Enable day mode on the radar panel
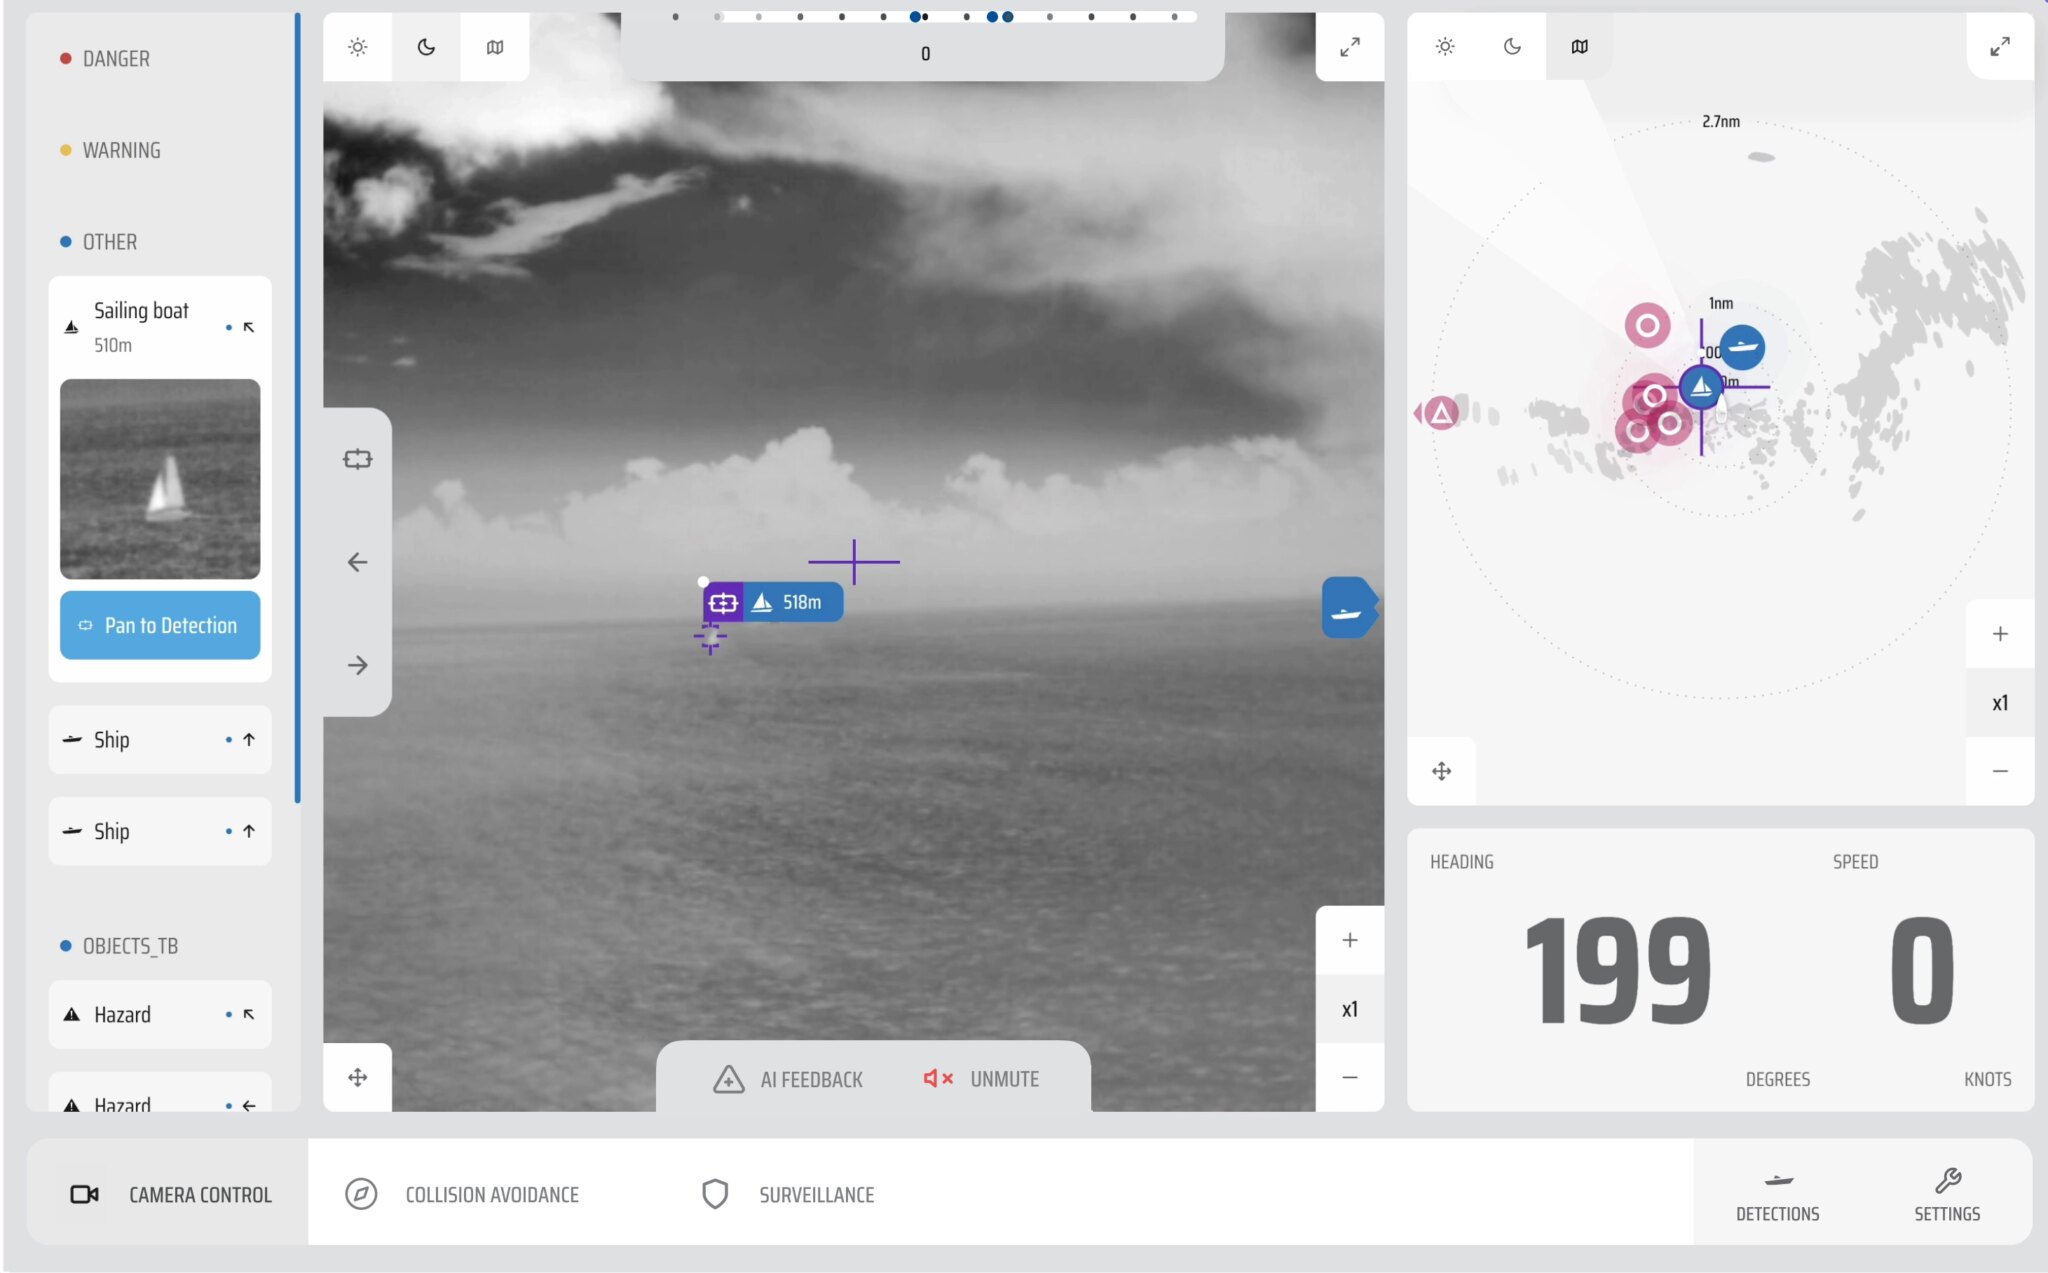2048x1273 pixels. [x=1443, y=46]
